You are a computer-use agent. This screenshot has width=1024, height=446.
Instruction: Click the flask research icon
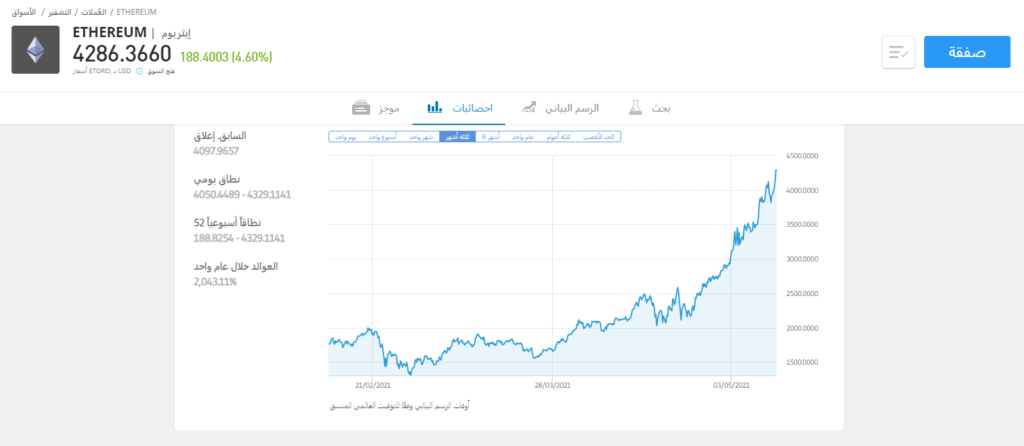(635, 107)
